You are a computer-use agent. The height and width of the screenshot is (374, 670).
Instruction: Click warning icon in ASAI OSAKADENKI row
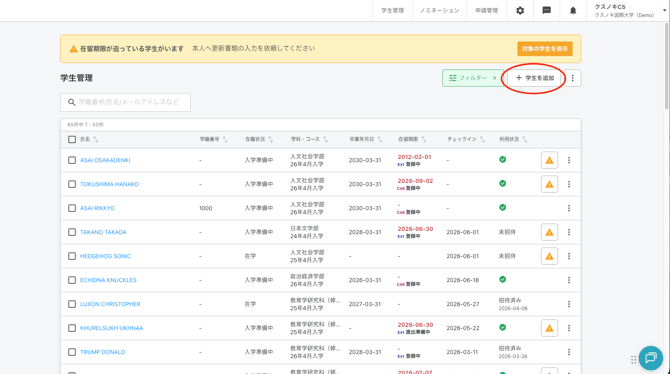549,160
